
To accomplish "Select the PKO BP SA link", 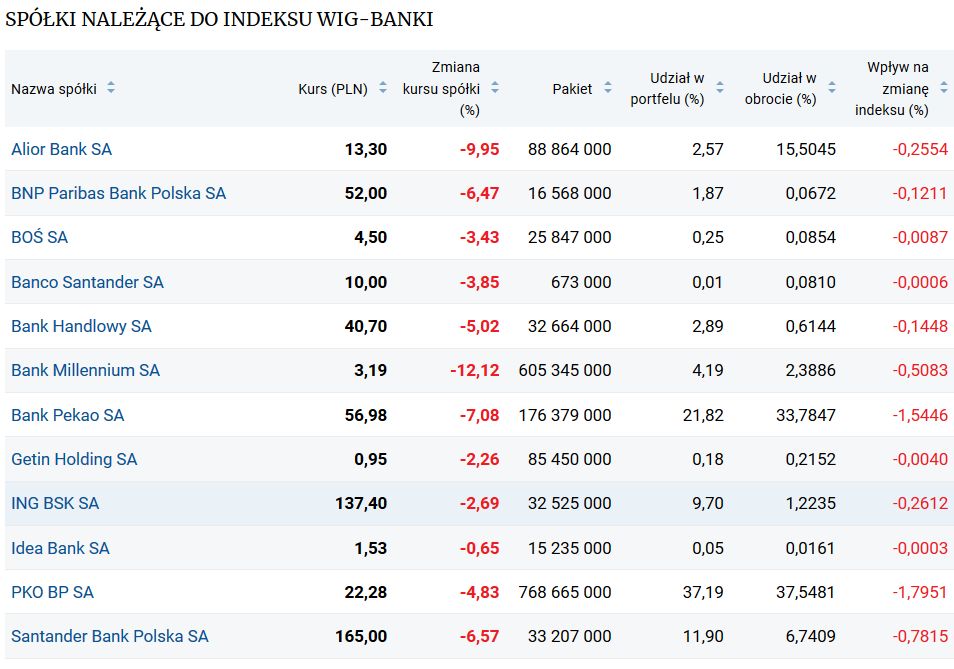I will tap(53, 592).
